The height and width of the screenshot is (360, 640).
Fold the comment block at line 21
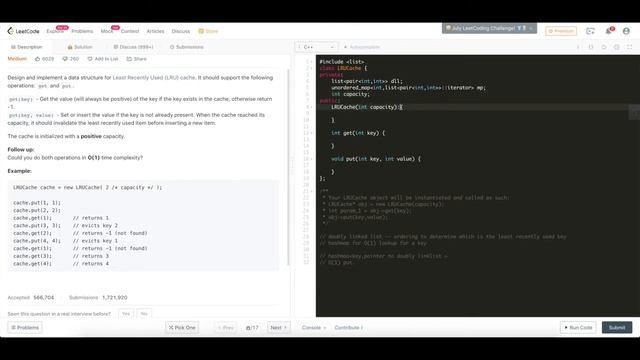(311, 191)
